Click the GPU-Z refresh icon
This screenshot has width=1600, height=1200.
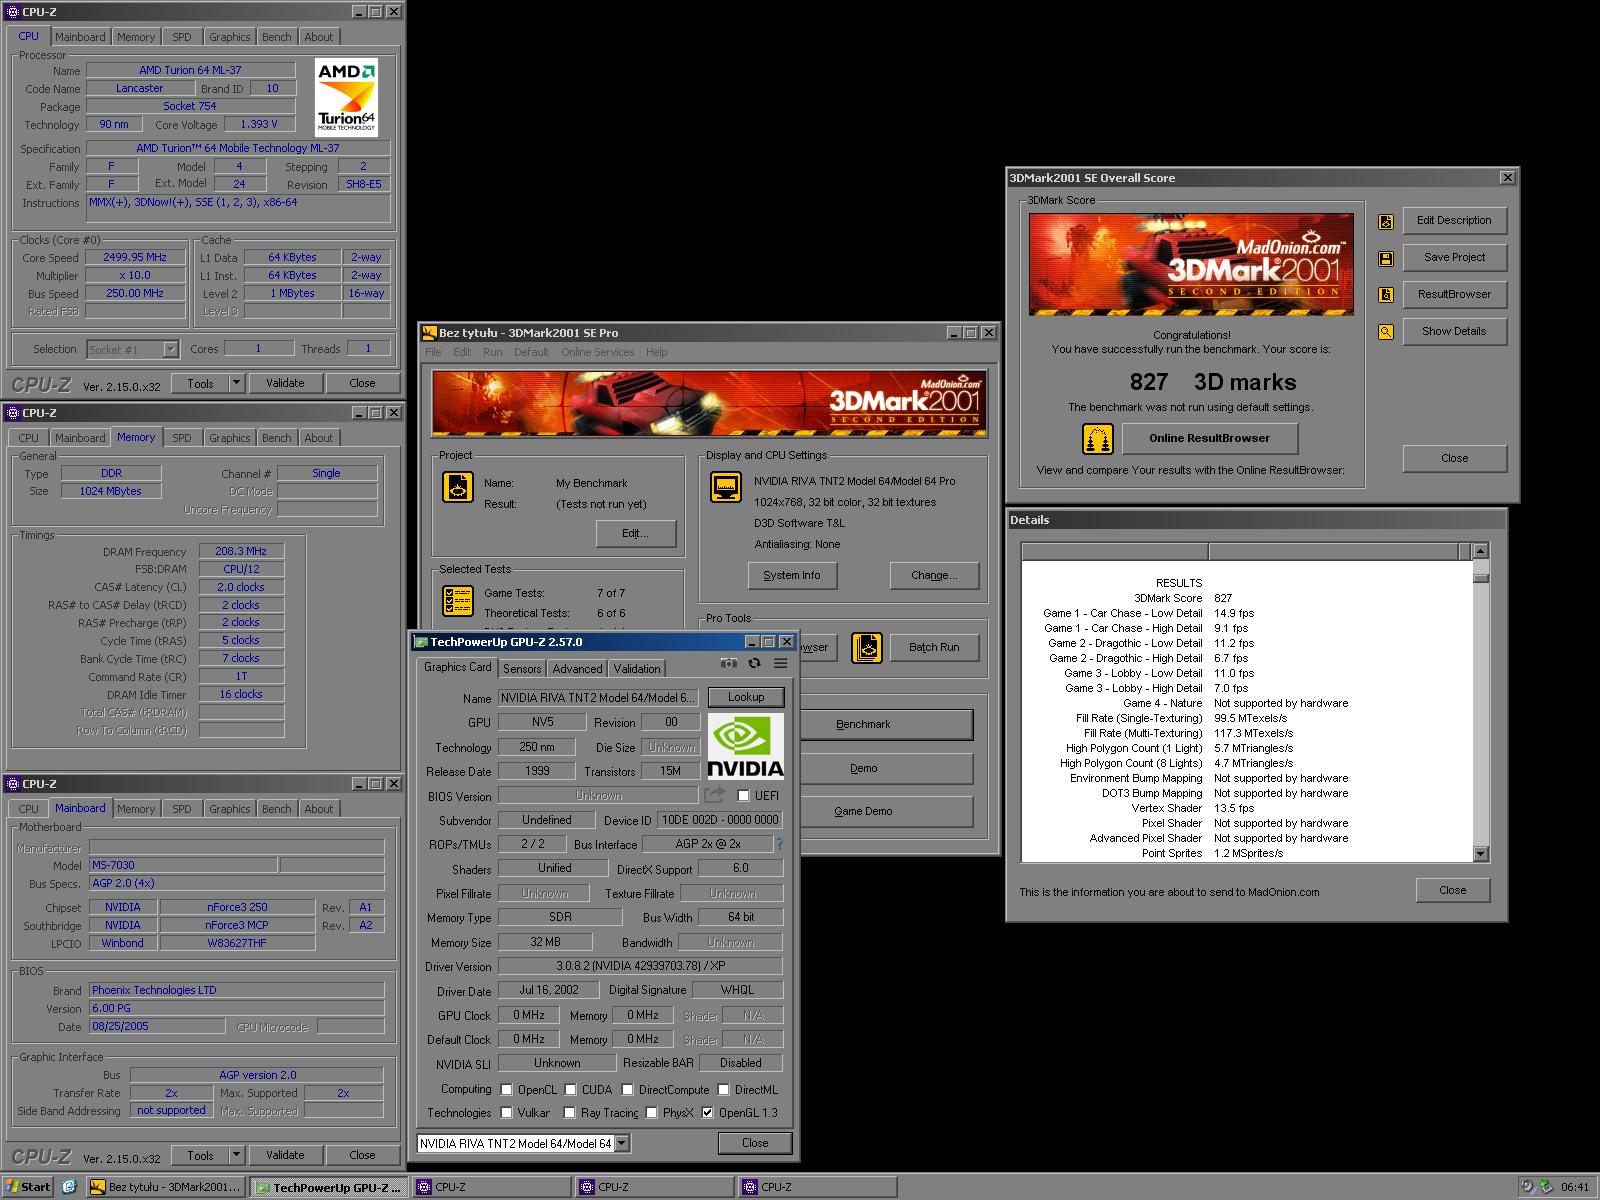click(755, 664)
